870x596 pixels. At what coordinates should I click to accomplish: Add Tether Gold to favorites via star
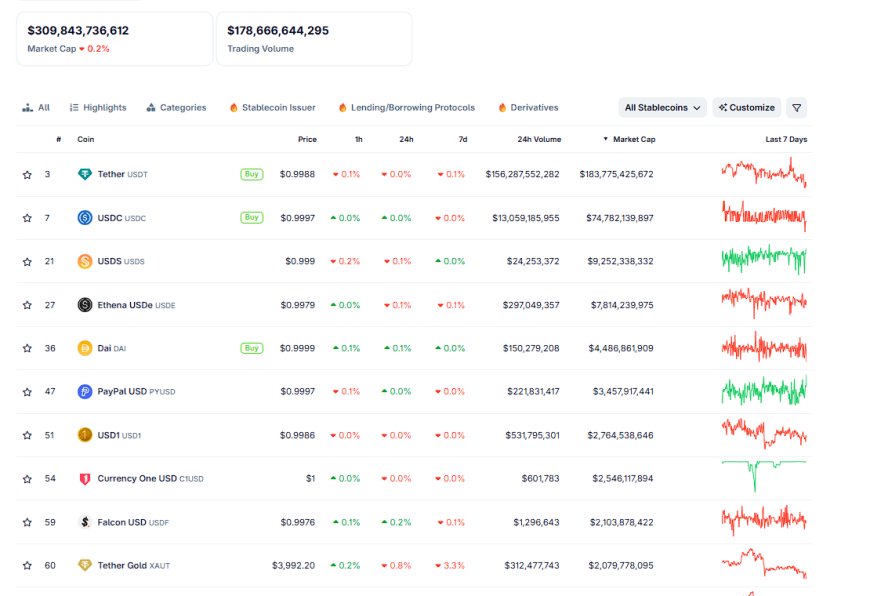click(27, 566)
